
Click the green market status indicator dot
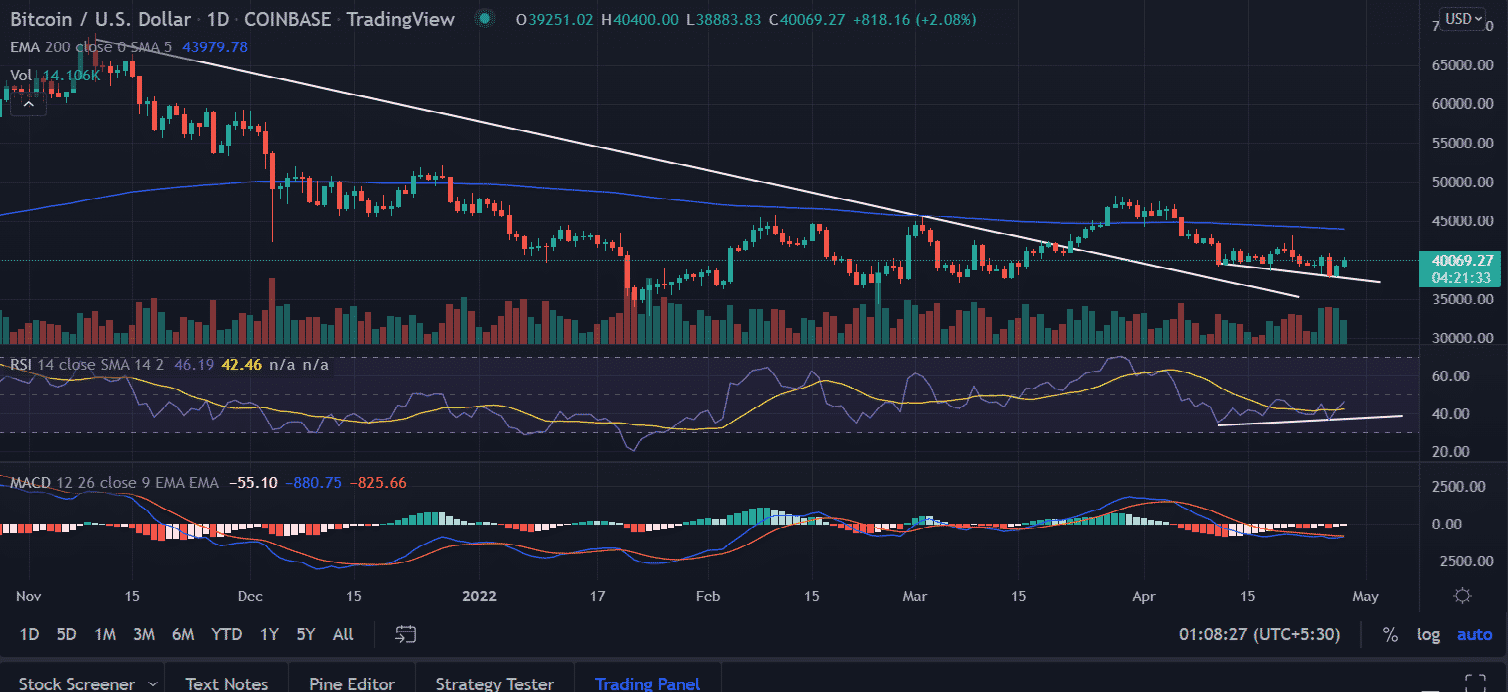pyautogui.click(x=485, y=19)
